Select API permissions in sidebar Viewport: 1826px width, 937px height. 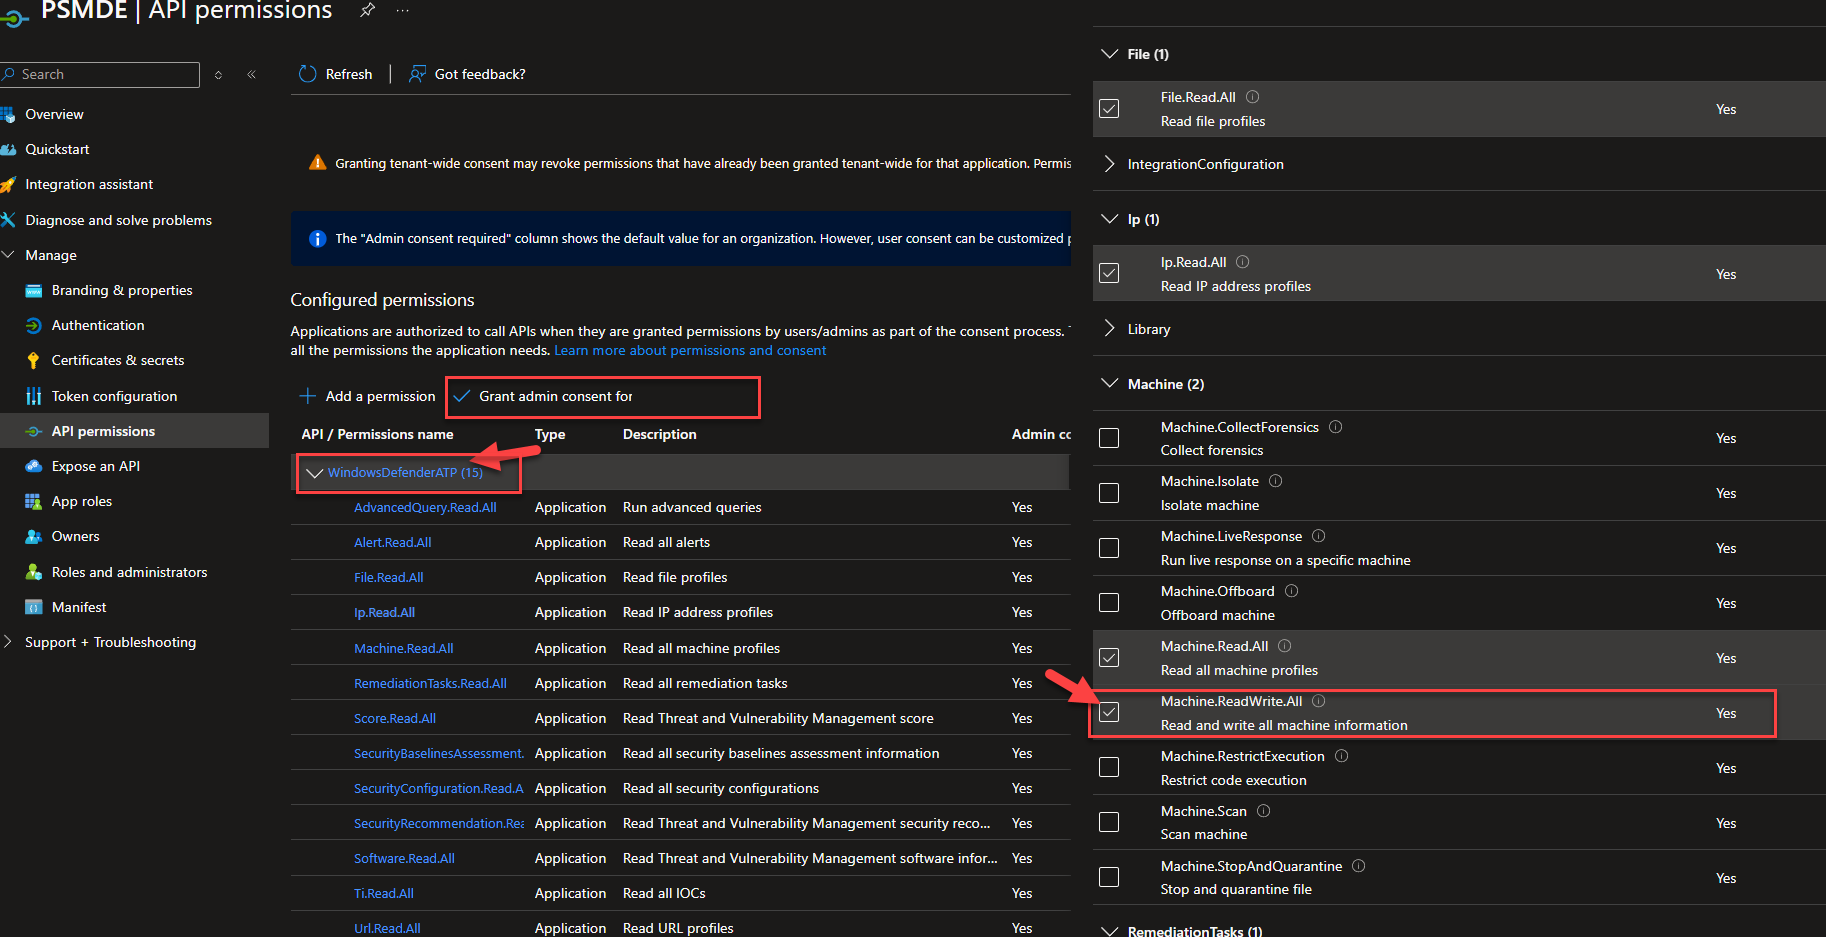click(134, 431)
